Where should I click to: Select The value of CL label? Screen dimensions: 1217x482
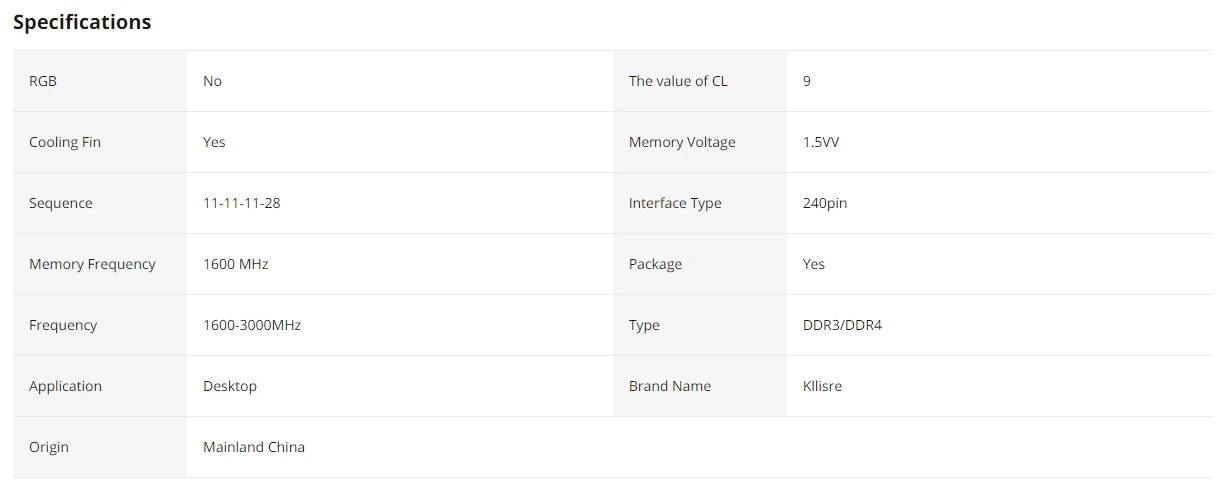coord(678,81)
